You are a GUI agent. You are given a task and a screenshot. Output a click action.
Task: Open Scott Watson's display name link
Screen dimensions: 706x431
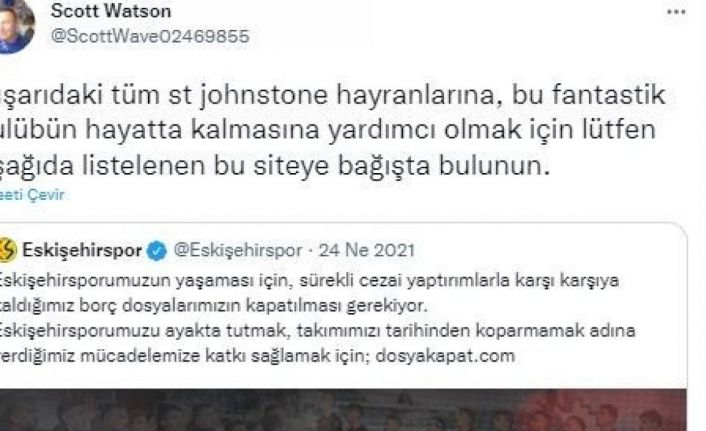click(x=111, y=11)
